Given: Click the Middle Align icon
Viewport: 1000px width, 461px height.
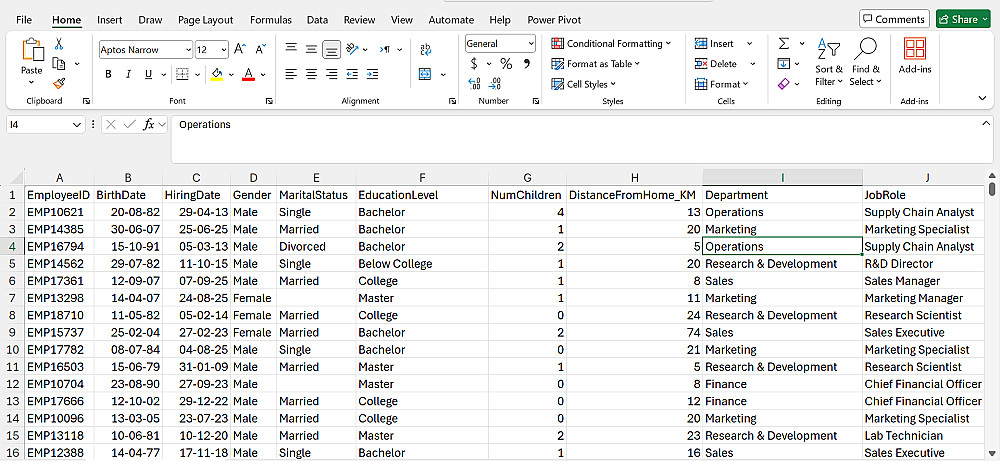Looking at the screenshot, I should [311, 48].
